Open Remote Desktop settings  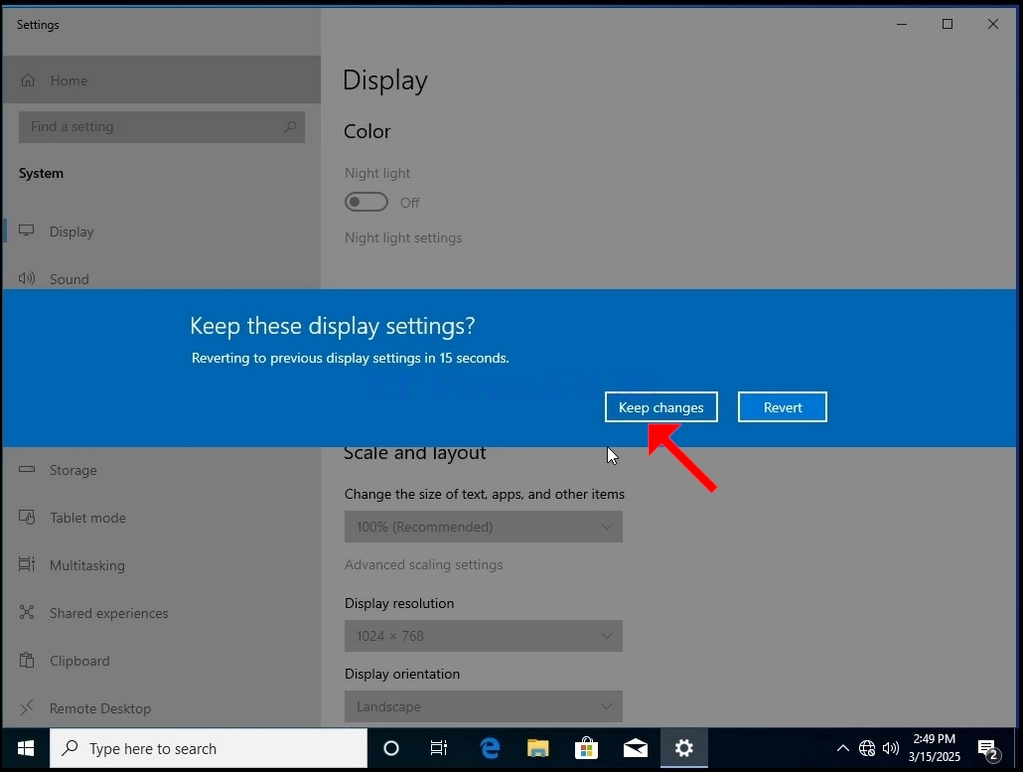coord(161,708)
